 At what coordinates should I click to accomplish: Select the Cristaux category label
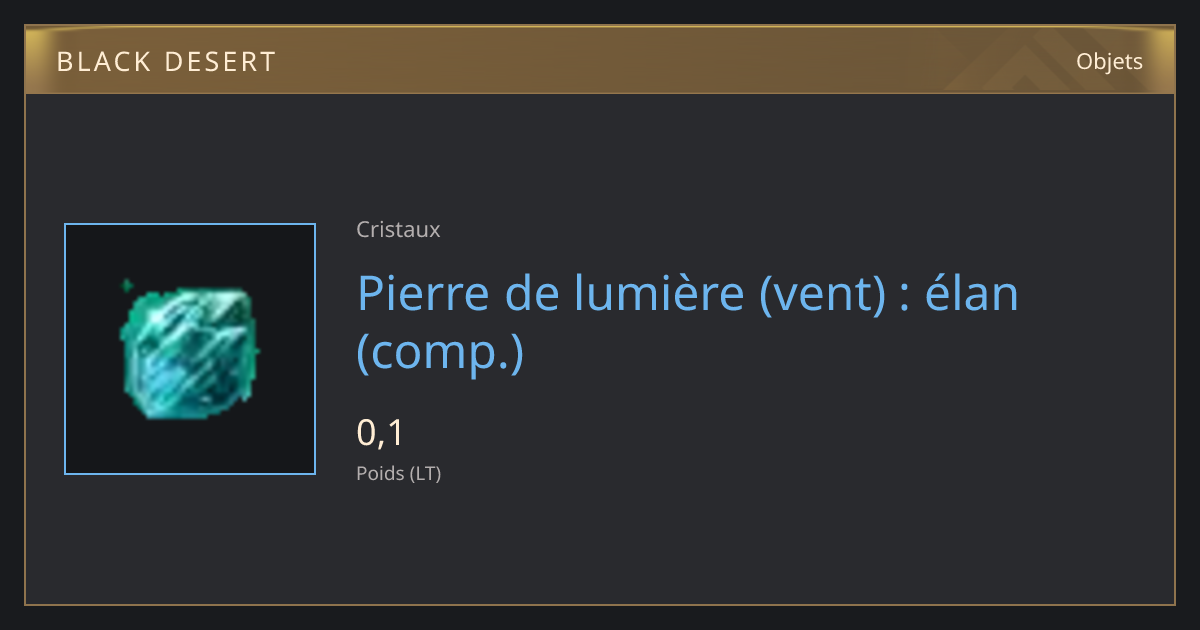click(x=398, y=230)
